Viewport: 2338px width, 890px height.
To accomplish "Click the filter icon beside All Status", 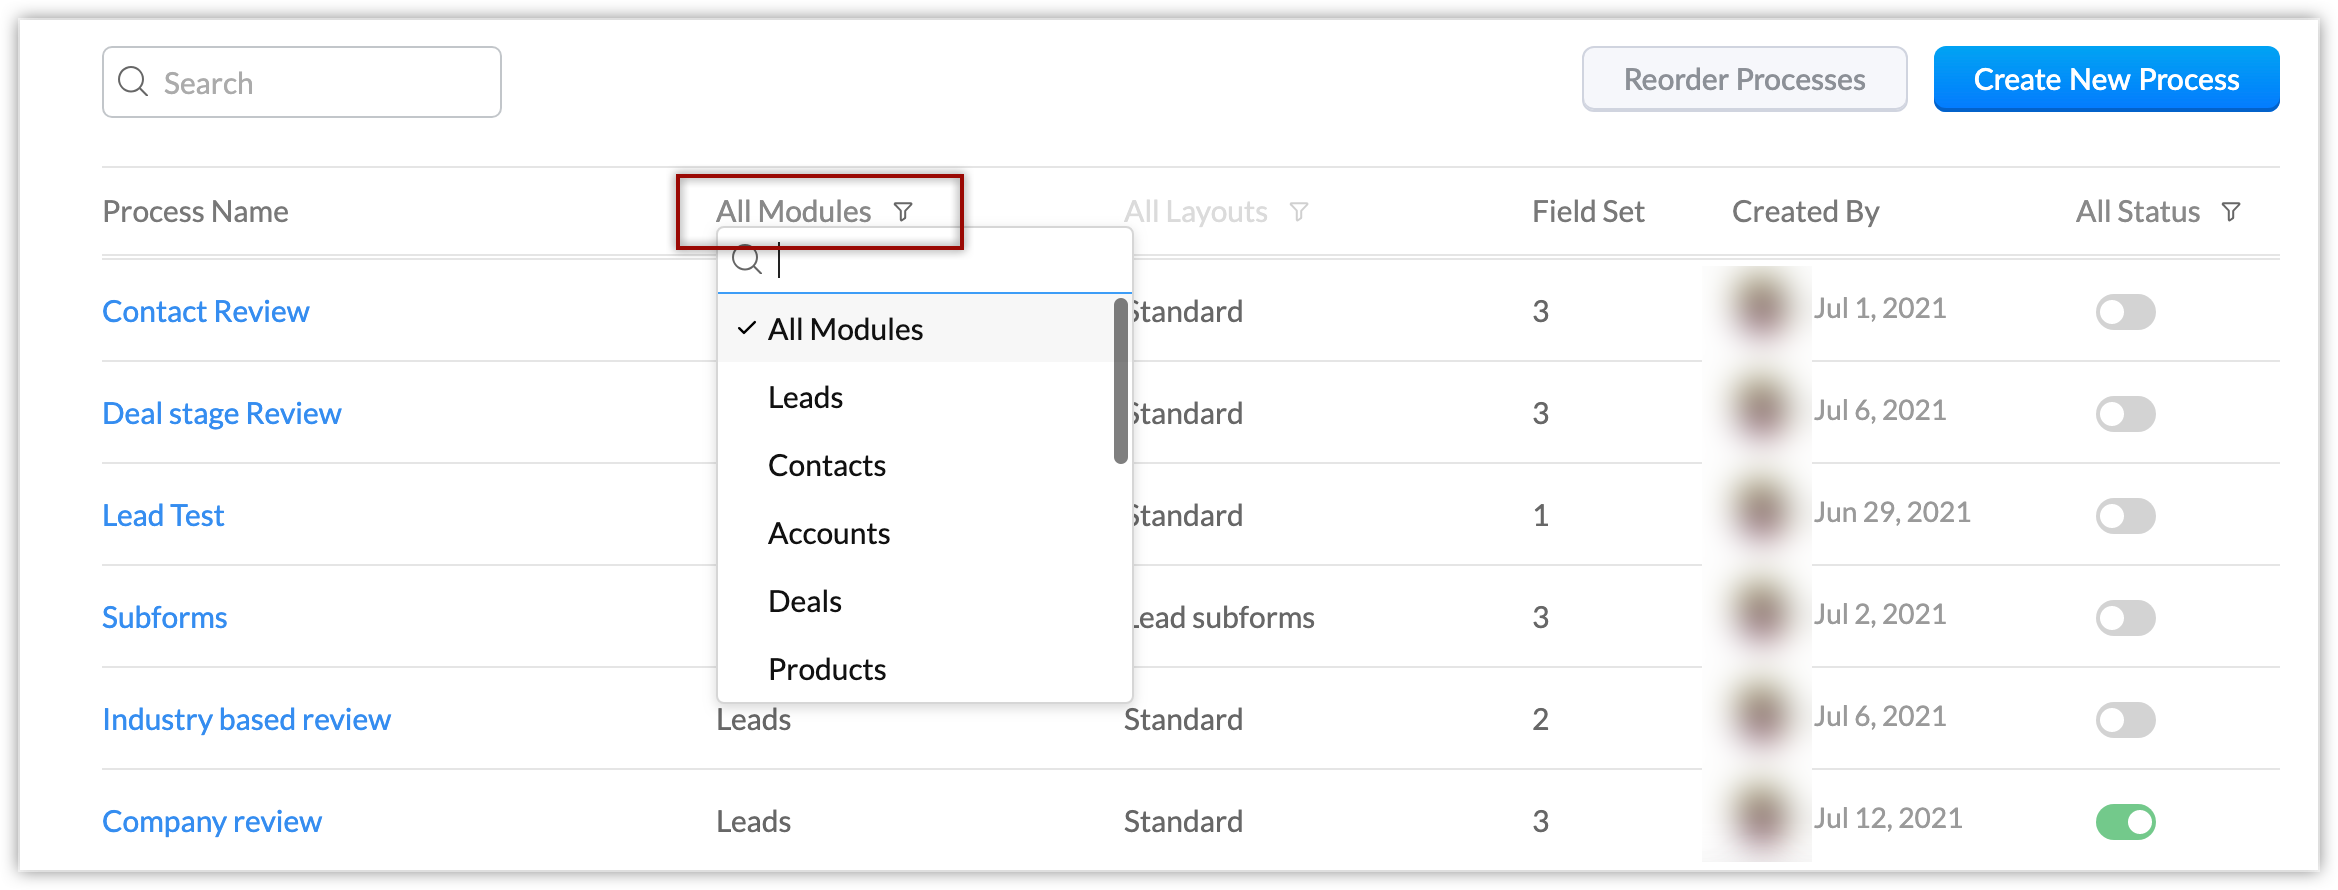I will (x=2231, y=212).
